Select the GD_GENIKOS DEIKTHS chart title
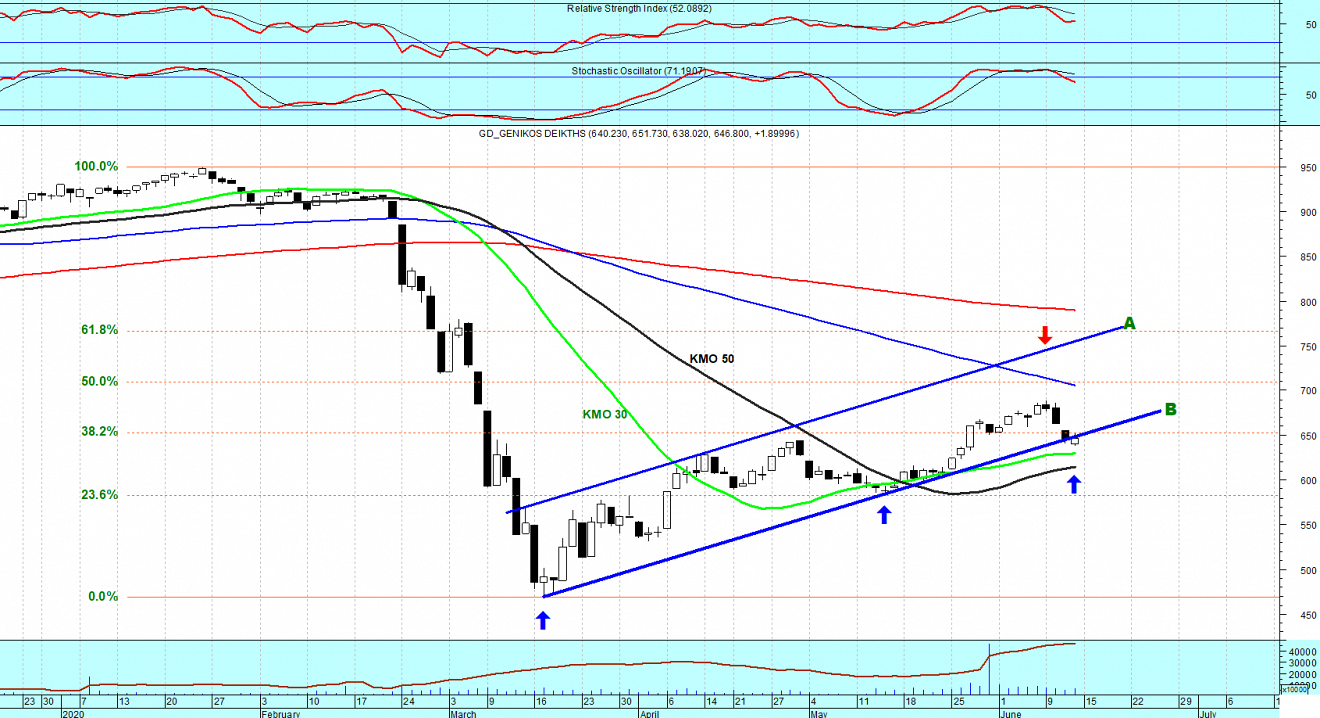The image size is (1320, 718). tap(638, 133)
